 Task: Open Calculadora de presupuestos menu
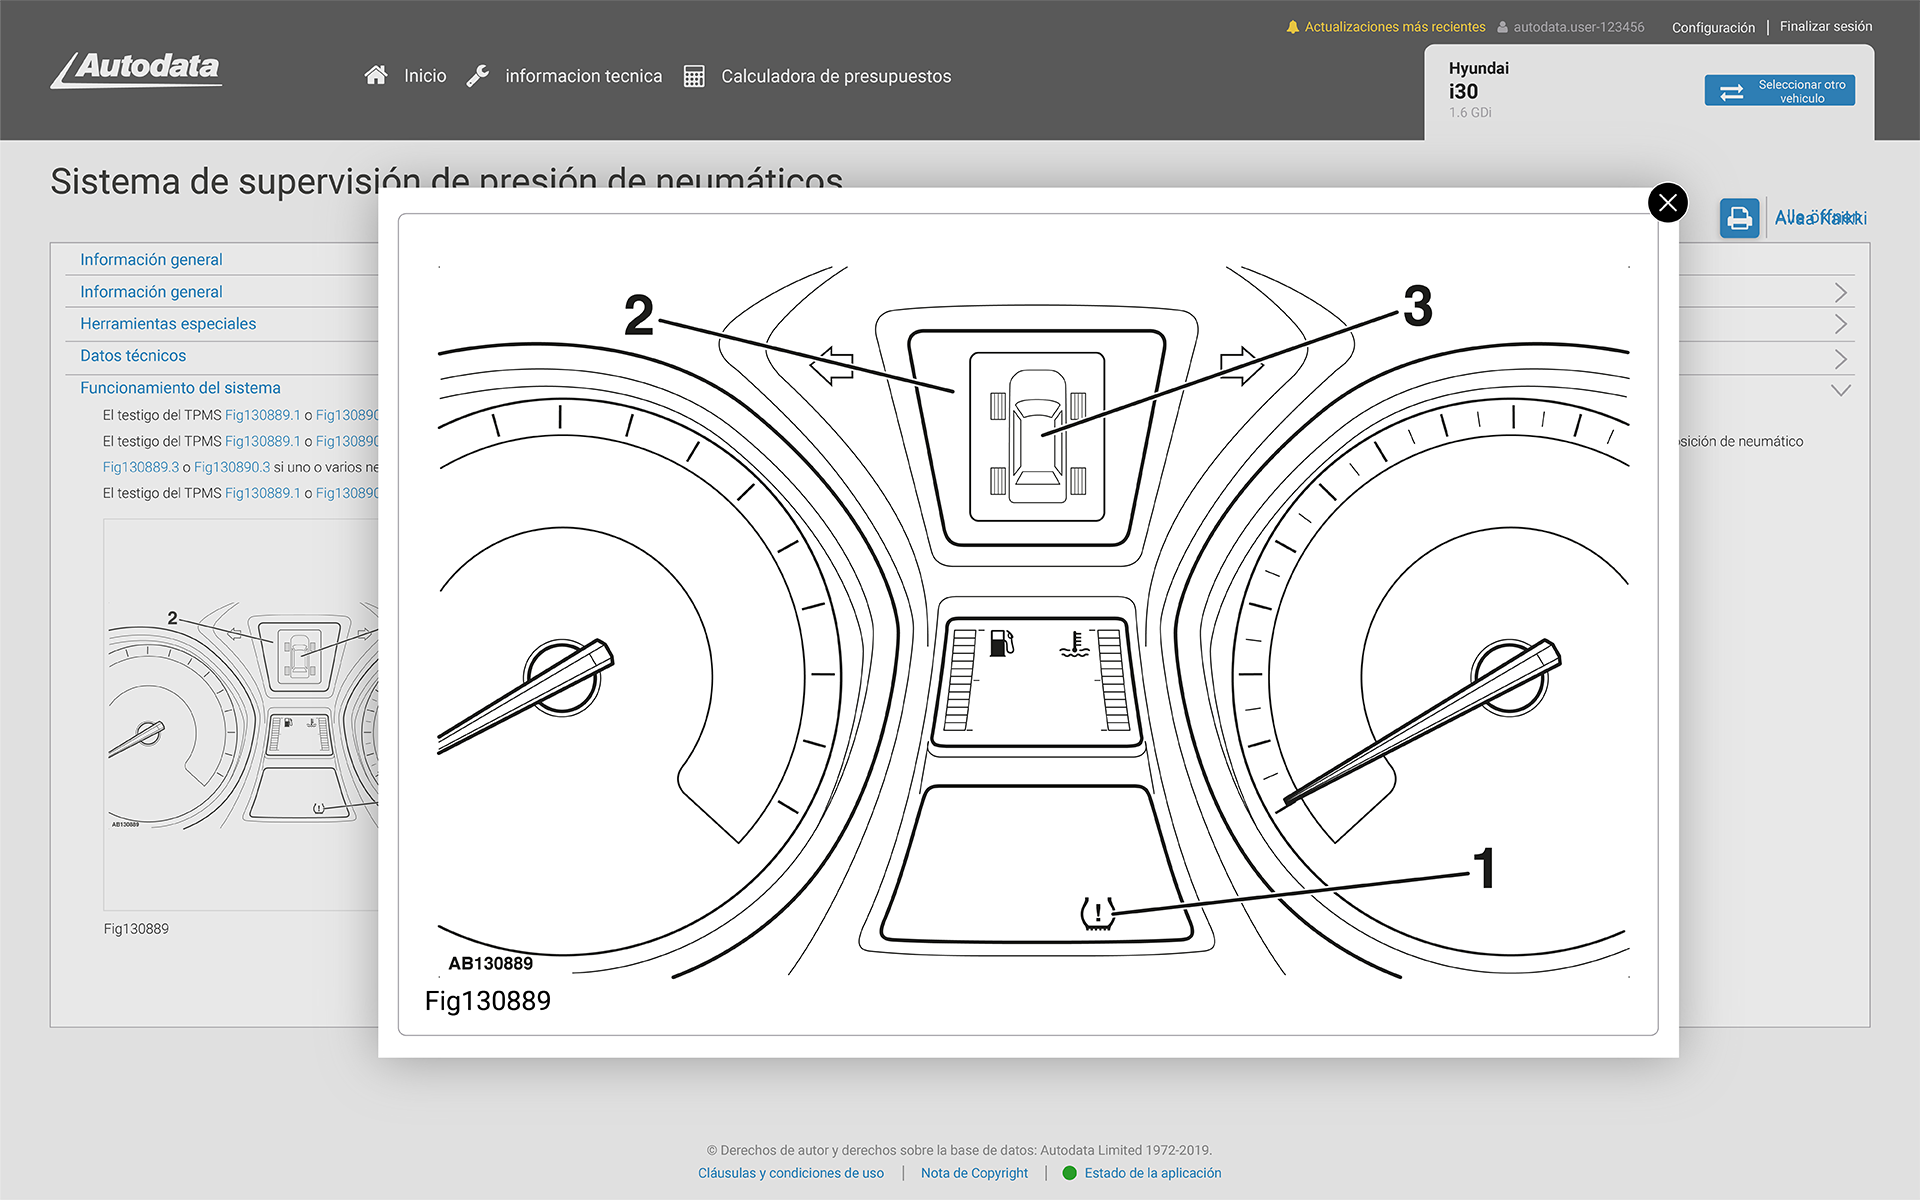(835, 76)
